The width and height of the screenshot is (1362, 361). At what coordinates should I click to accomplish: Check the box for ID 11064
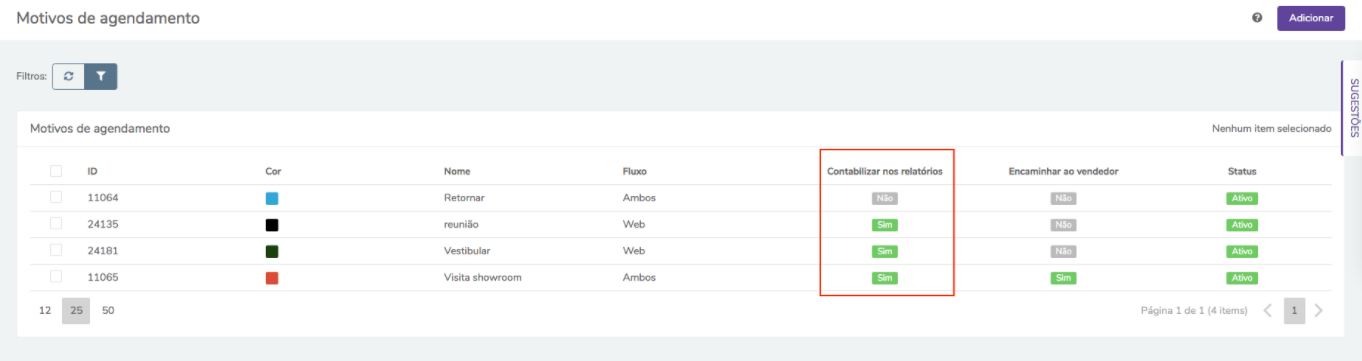point(56,197)
